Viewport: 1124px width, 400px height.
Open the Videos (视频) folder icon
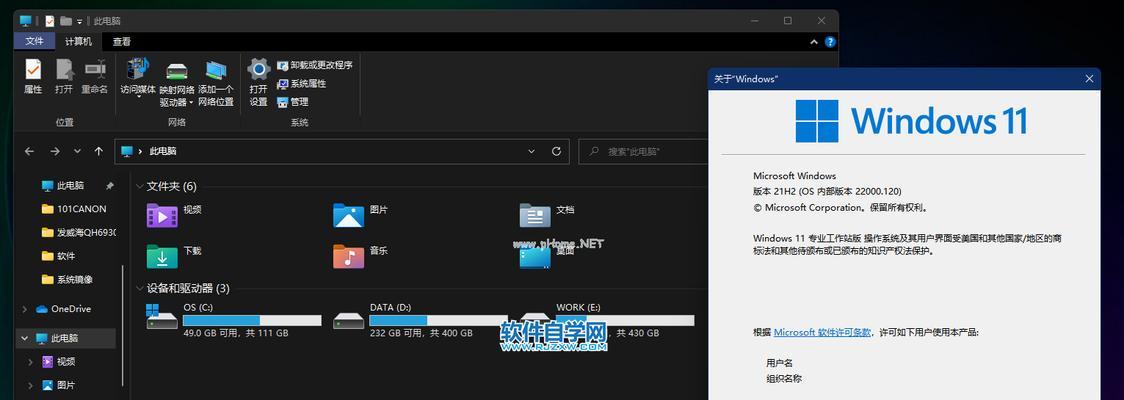162,215
